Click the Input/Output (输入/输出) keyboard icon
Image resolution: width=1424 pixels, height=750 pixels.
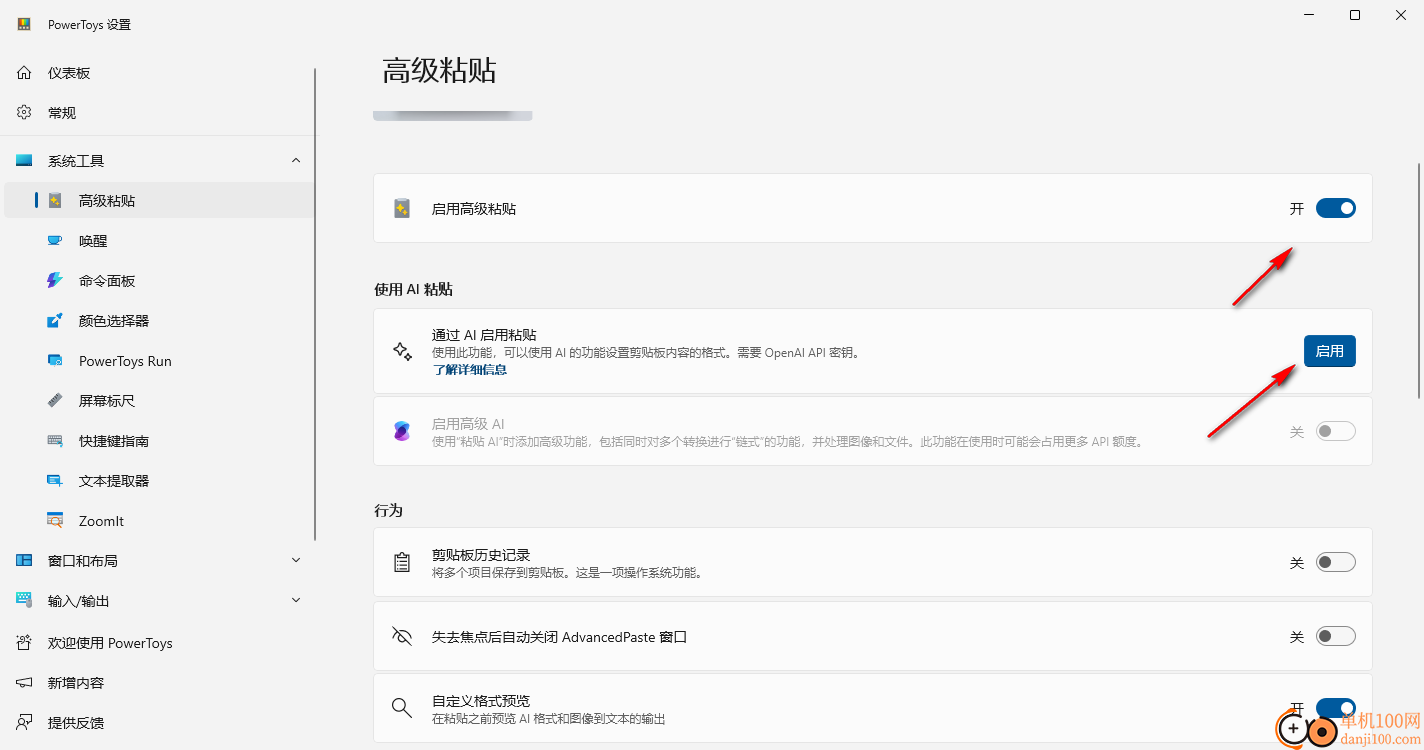click(24, 601)
